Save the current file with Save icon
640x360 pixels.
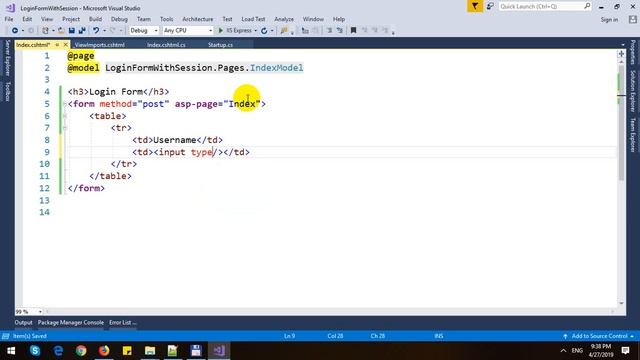point(72,31)
